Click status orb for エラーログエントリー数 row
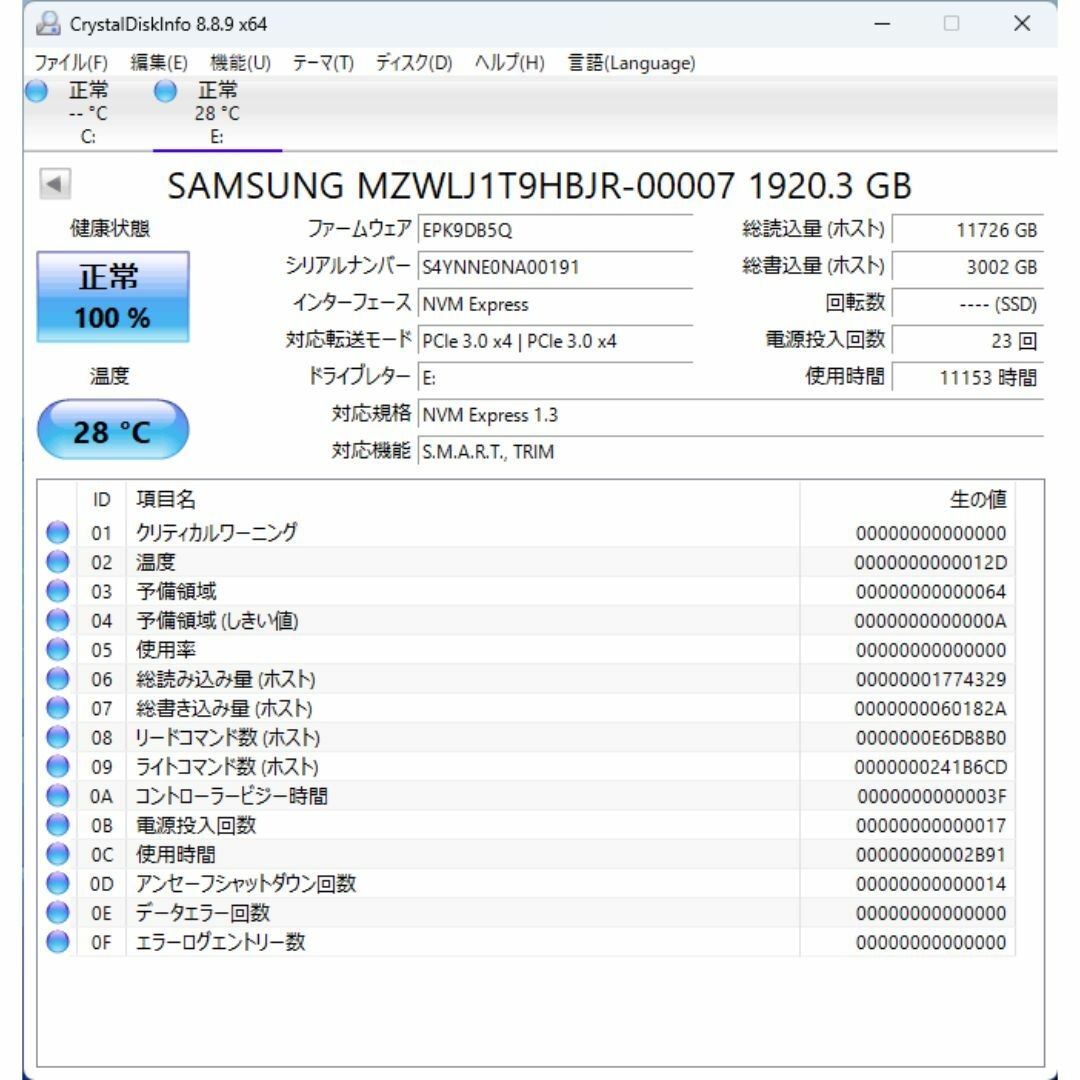The height and width of the screenshot is (1080, 1080). (58, 942)
